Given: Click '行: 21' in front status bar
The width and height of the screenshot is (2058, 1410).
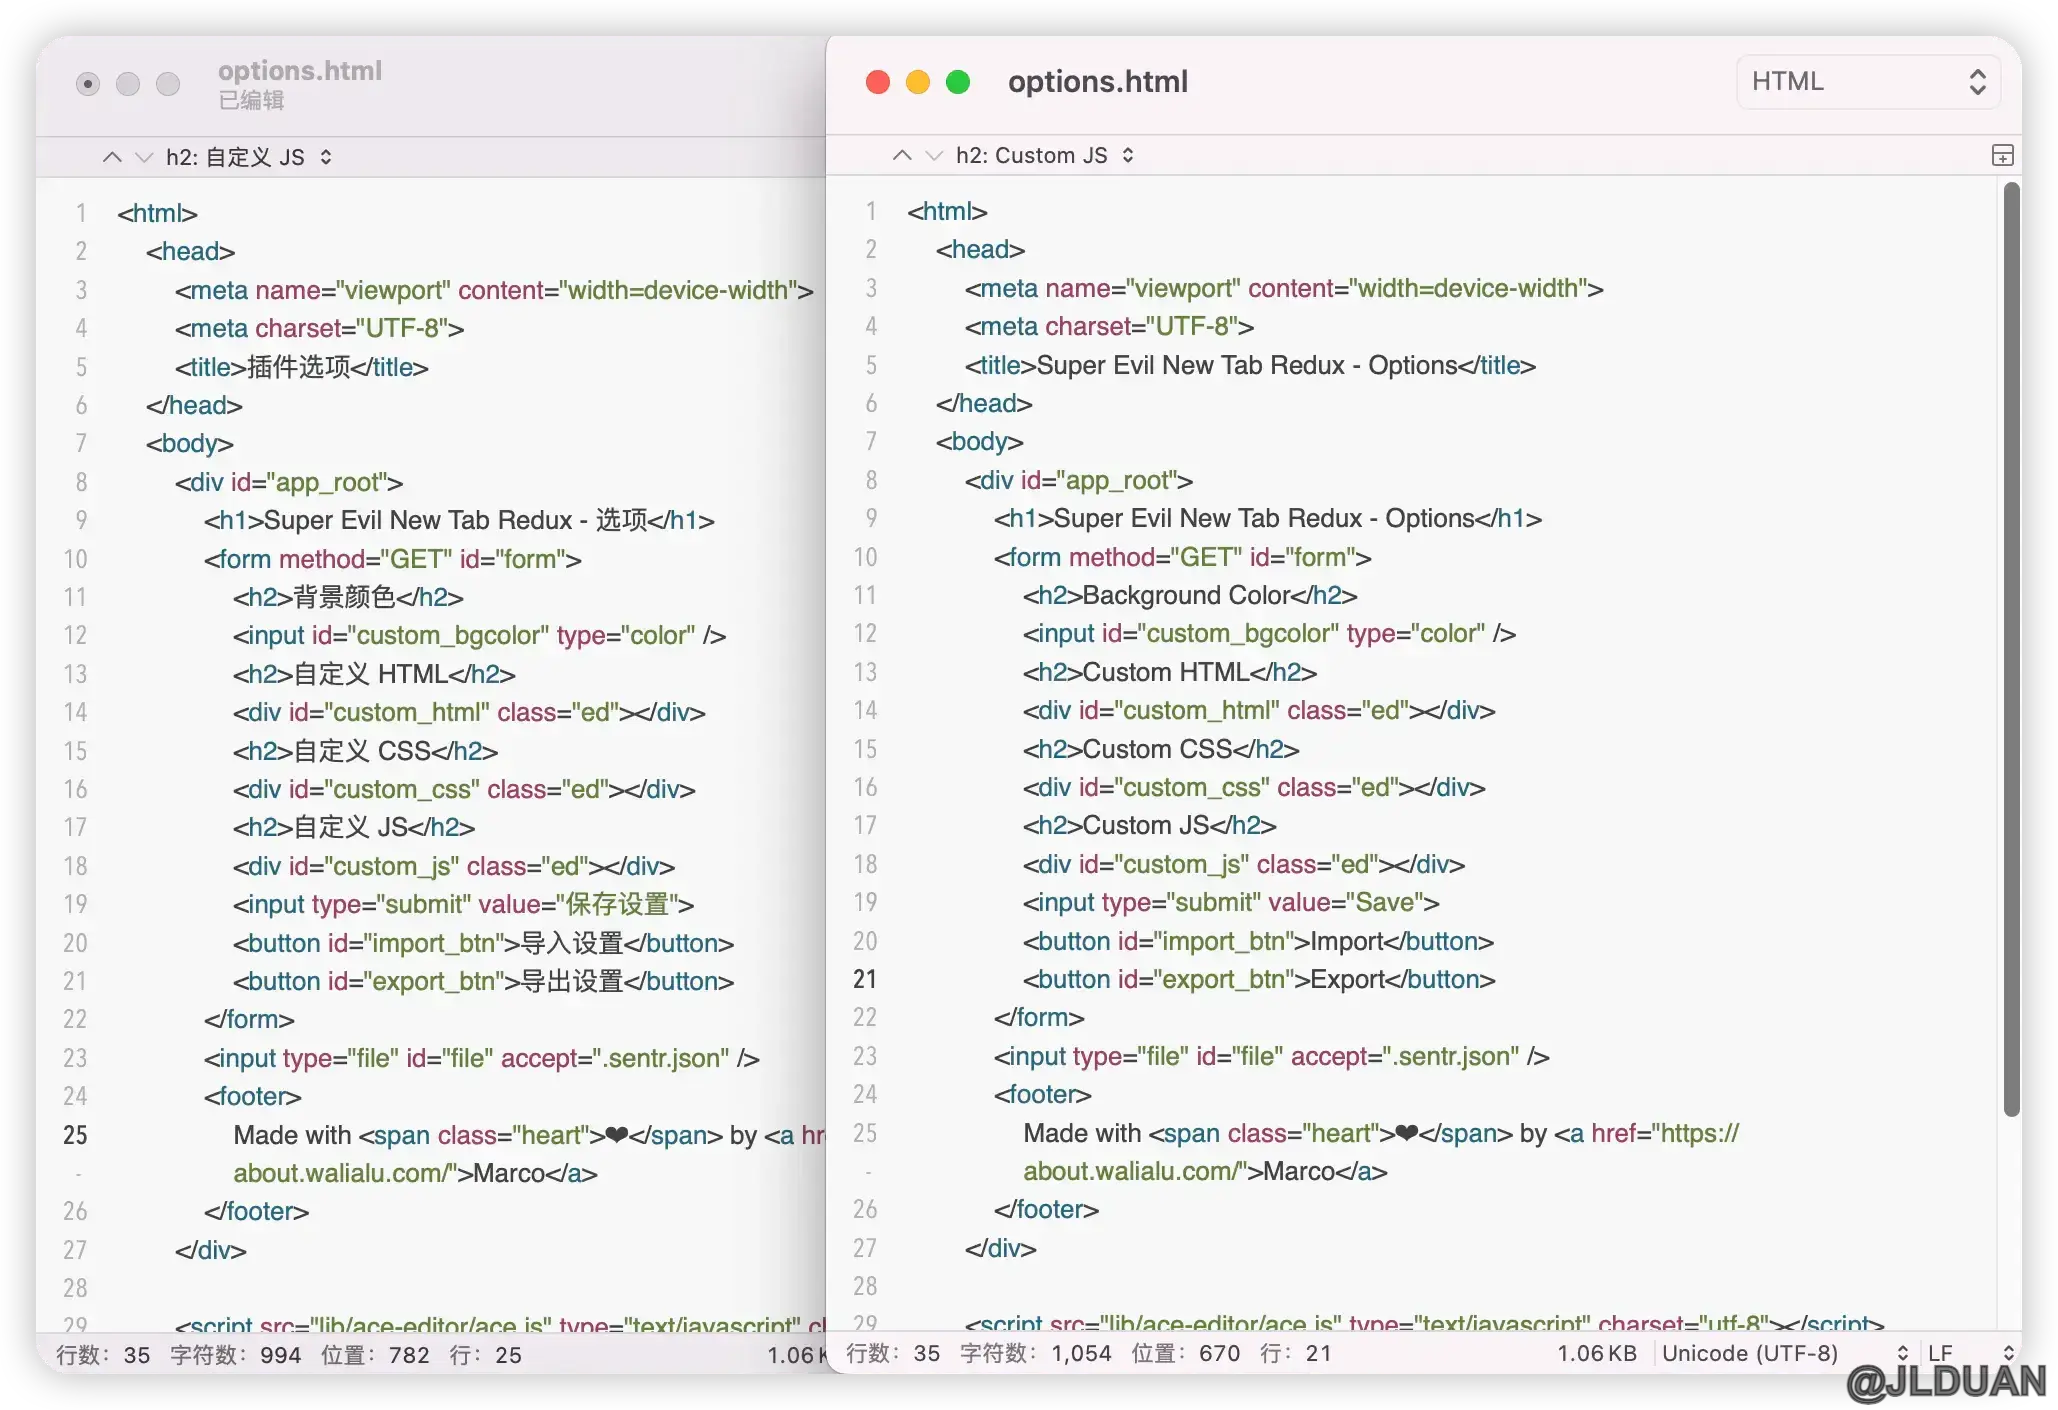Looking at the screenshot, I should [x=1295, y=1353].
